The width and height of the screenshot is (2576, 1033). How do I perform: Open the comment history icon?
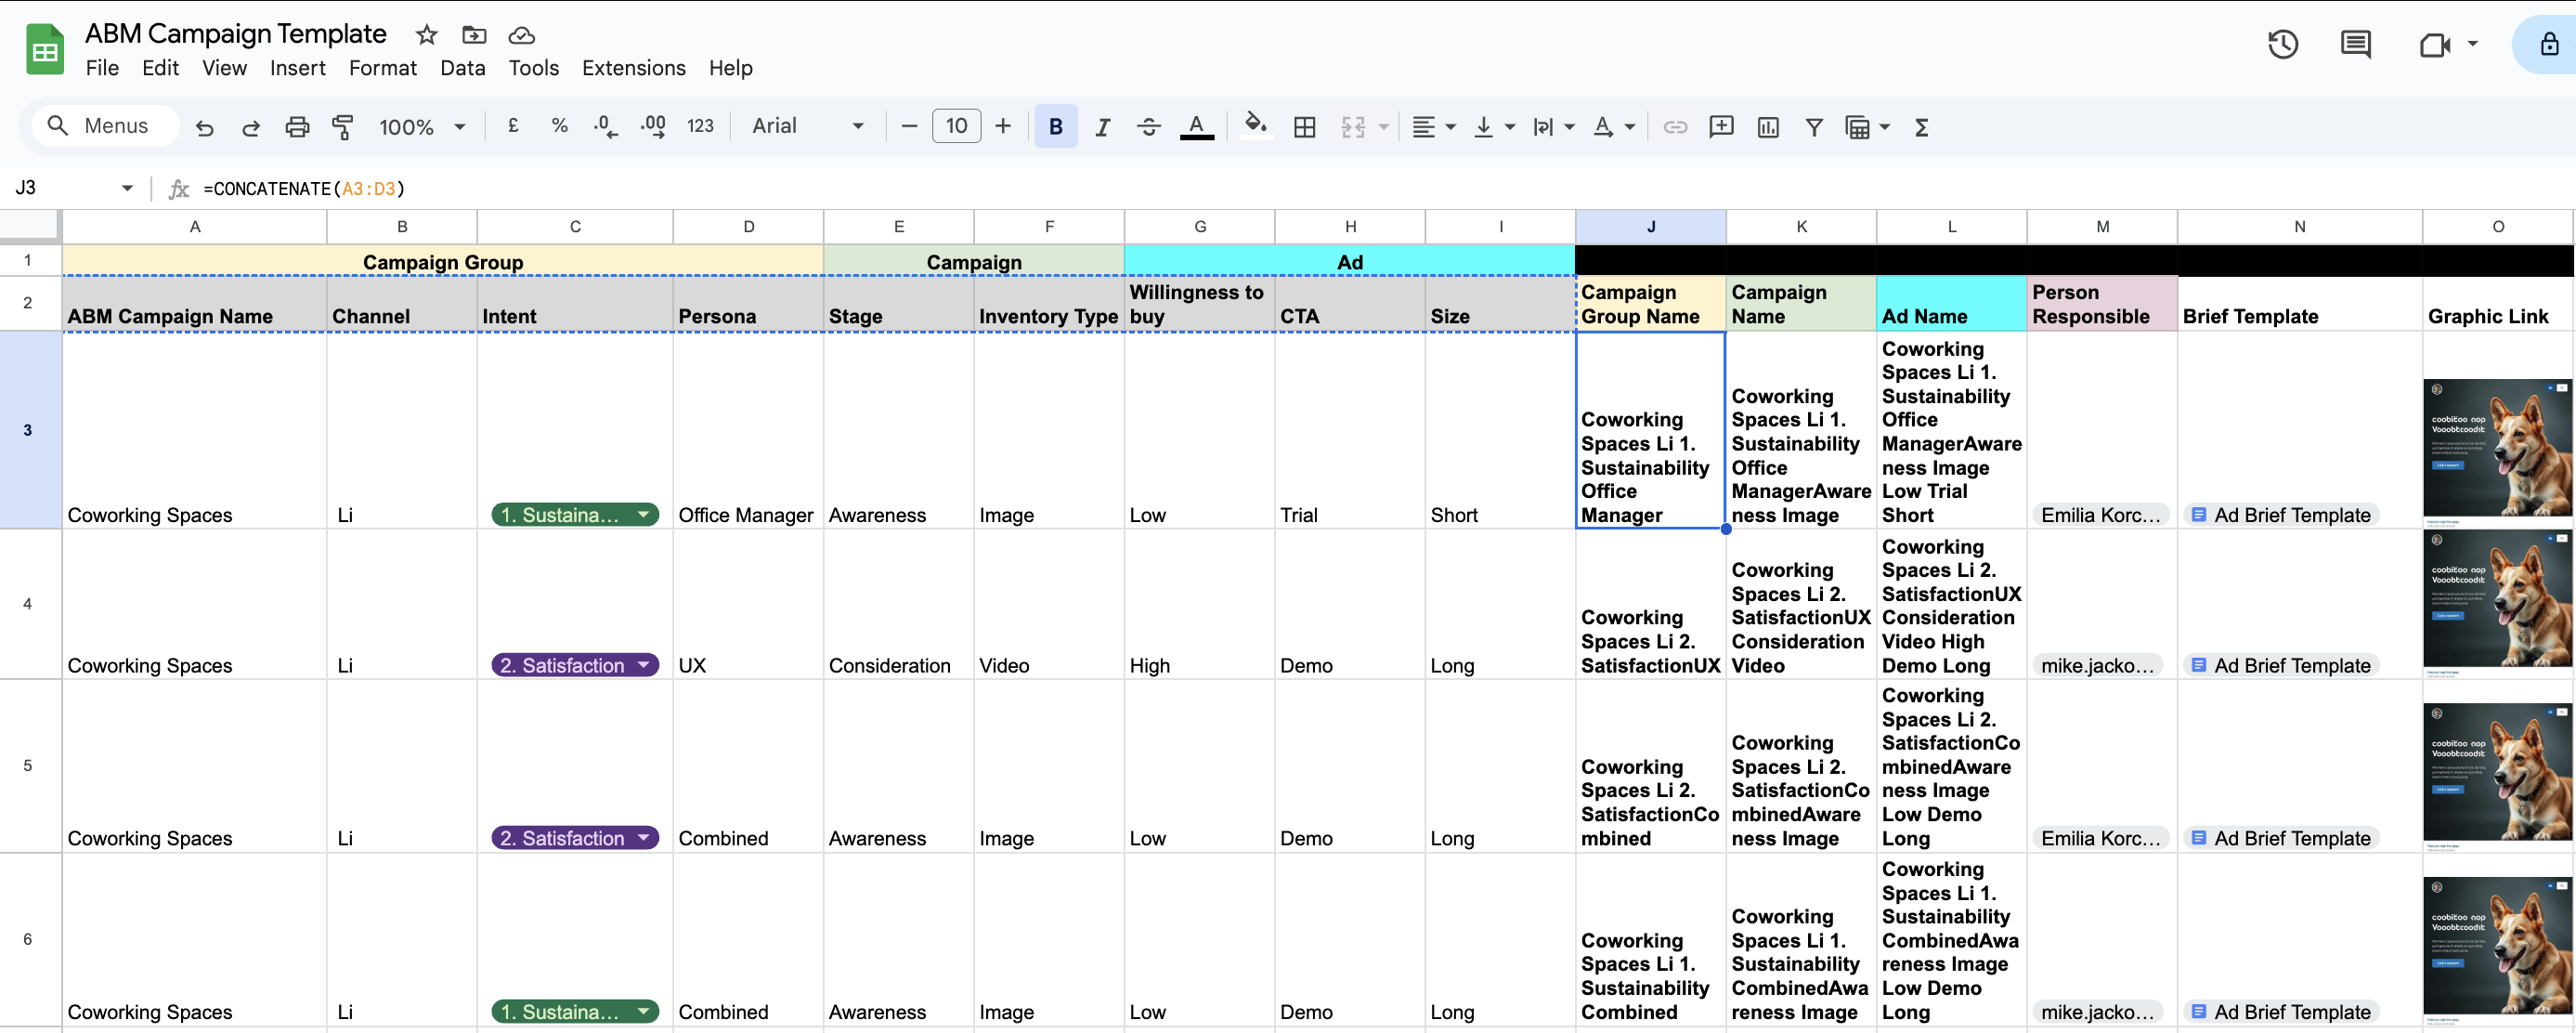point(2356,44)
